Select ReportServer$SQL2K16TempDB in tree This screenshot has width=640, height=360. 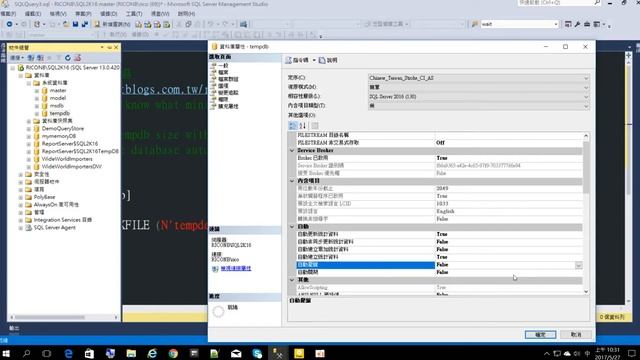80,151
